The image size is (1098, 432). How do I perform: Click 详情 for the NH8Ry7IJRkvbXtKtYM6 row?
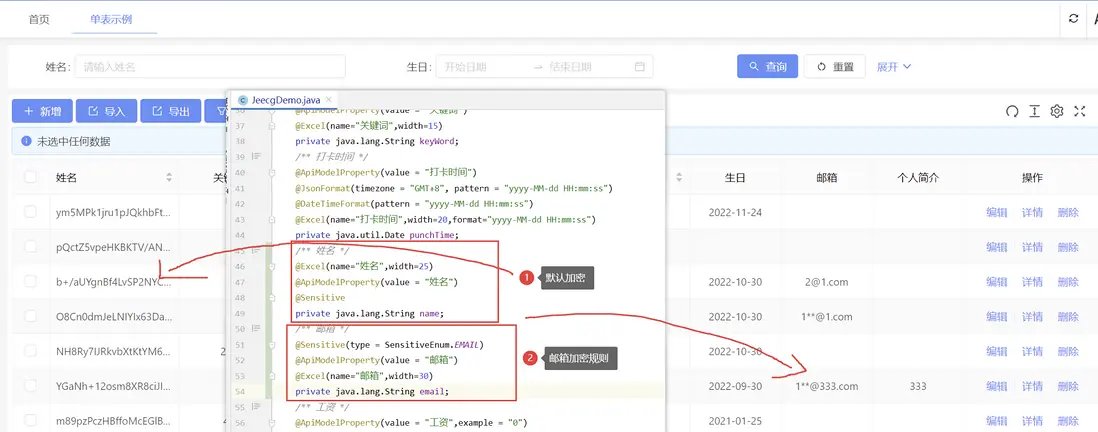[x=1032, y=351]
